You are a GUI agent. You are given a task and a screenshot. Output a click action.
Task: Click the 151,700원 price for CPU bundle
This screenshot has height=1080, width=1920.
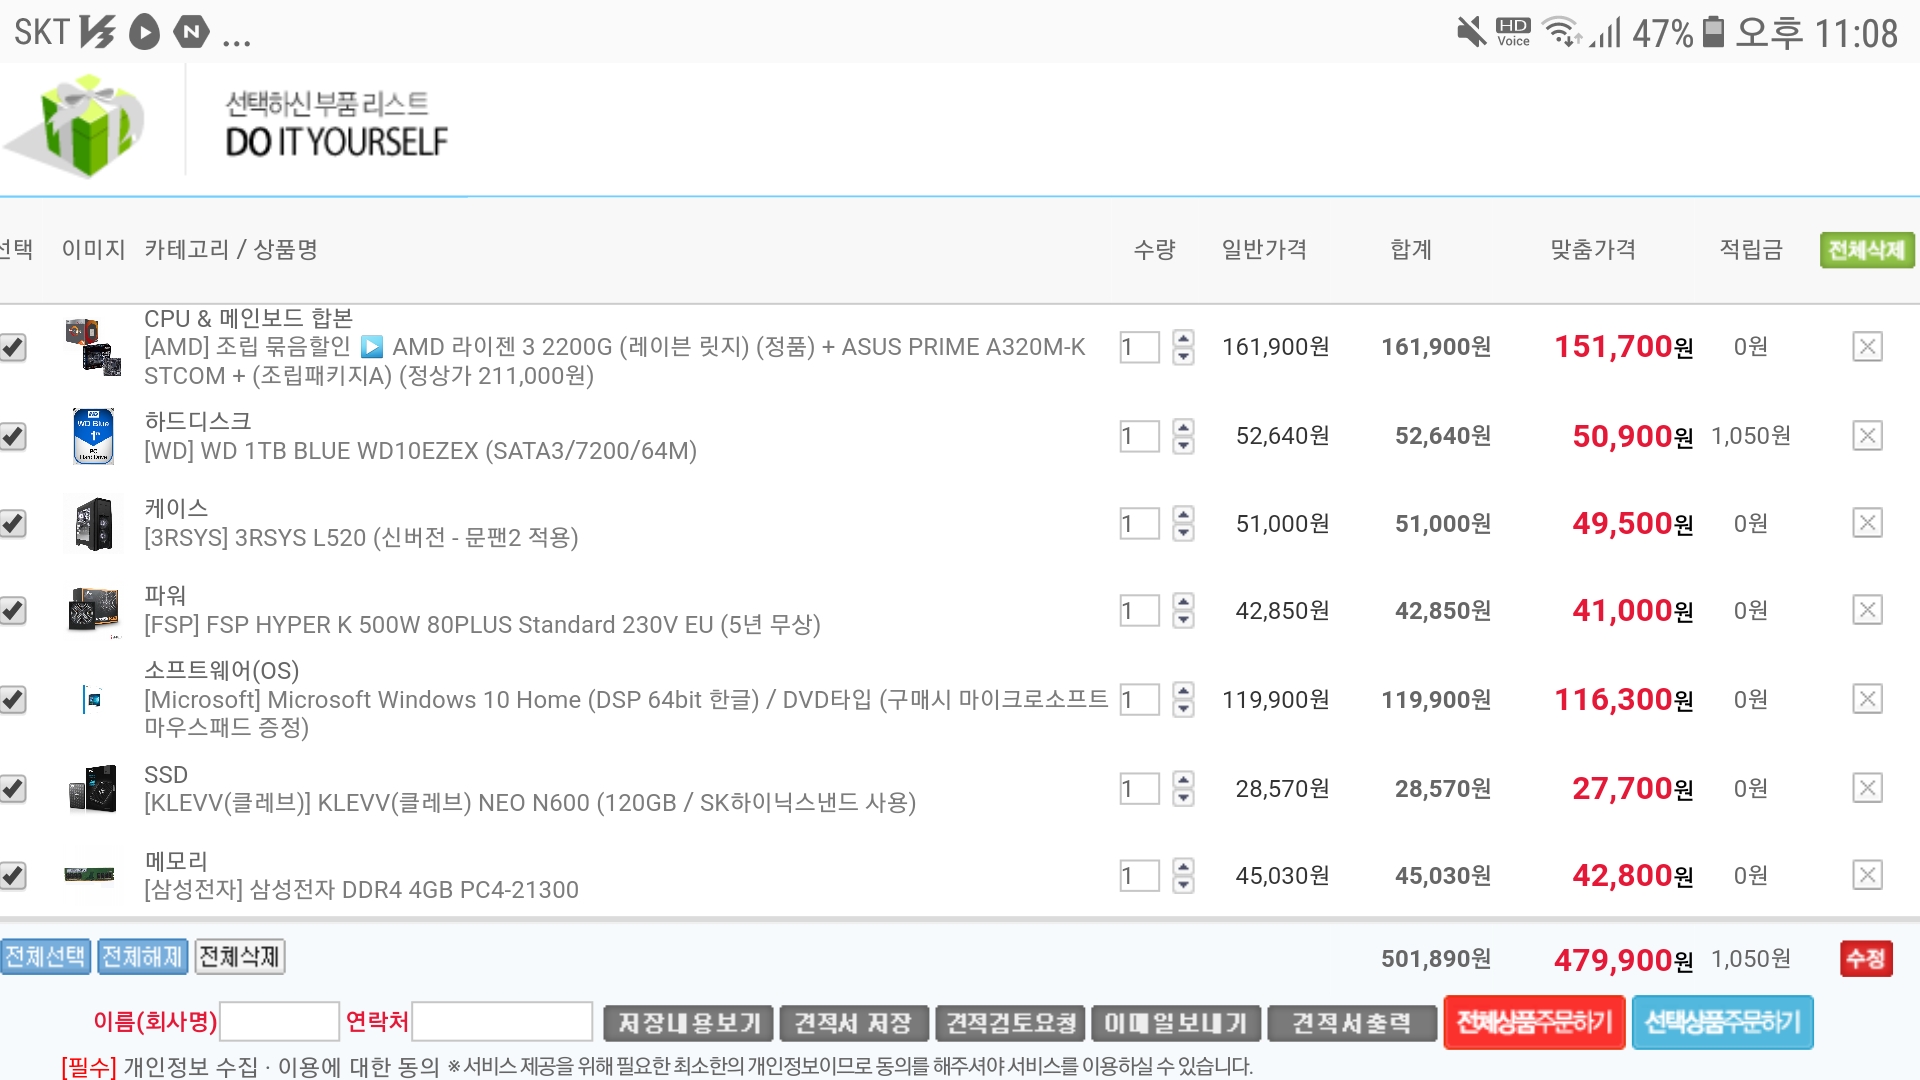click(1623, 347)
